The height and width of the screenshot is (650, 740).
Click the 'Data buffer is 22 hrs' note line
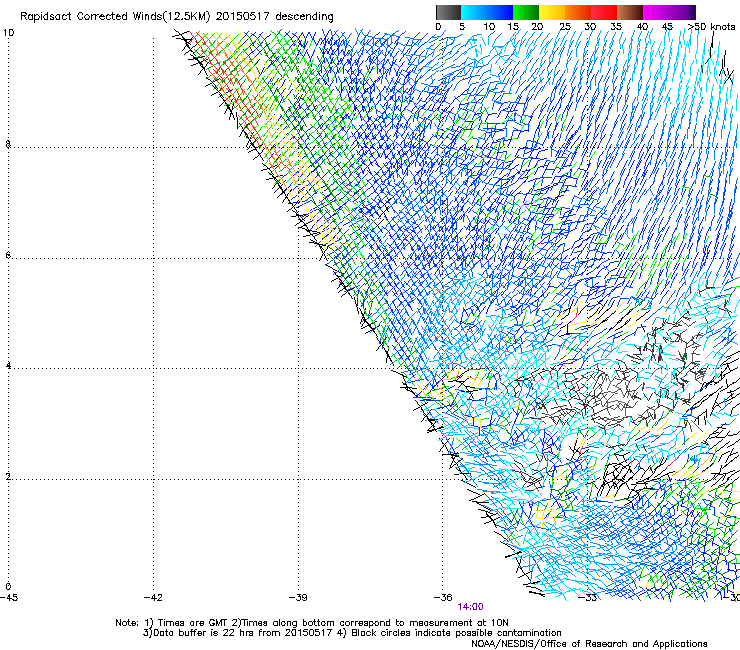[x=352, y=633]
